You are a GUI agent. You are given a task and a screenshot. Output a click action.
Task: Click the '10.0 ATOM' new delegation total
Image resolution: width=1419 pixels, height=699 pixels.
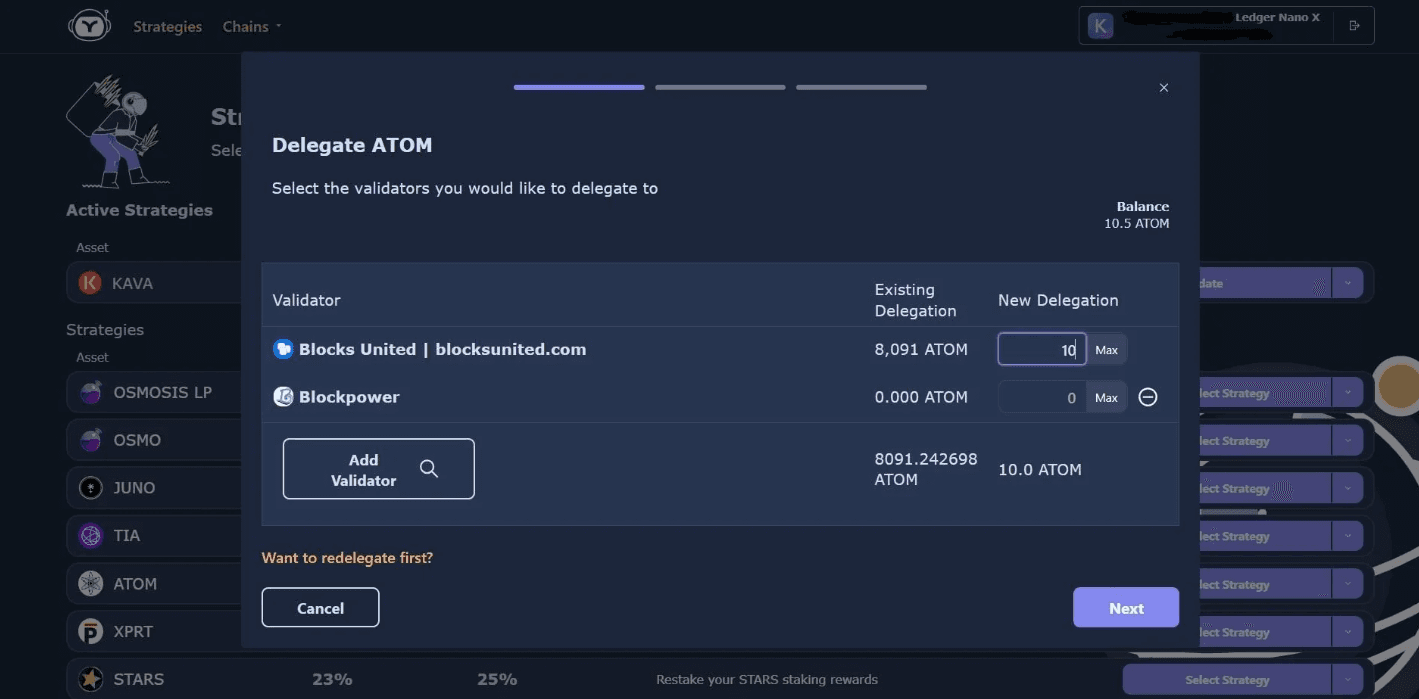pos(1040,469)
